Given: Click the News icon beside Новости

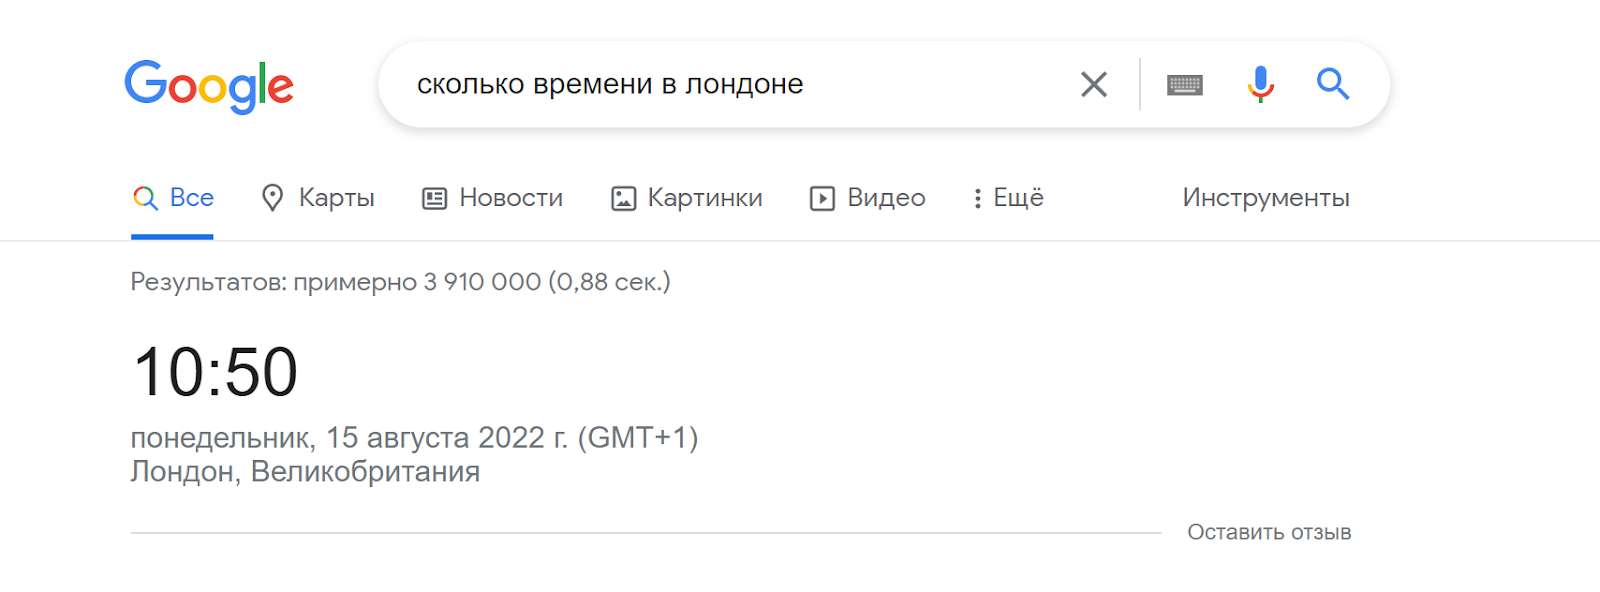Looking at the screenshot, I should point(432,197).
